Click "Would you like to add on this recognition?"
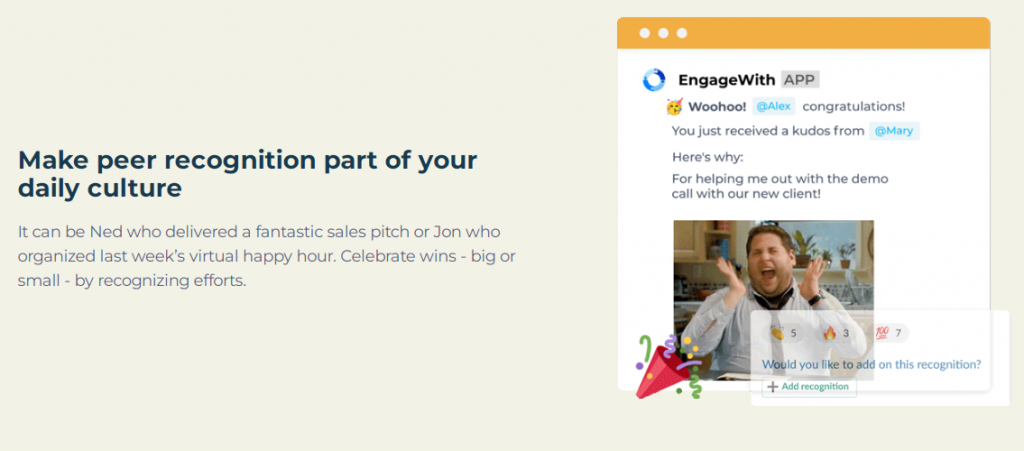Viewport: 1024px width, 451px height. click(871, 364)
